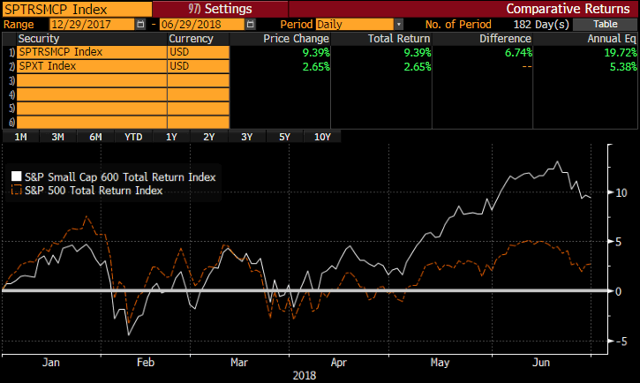Select the SPTRSMCP Index security cell

coord(91,52)
